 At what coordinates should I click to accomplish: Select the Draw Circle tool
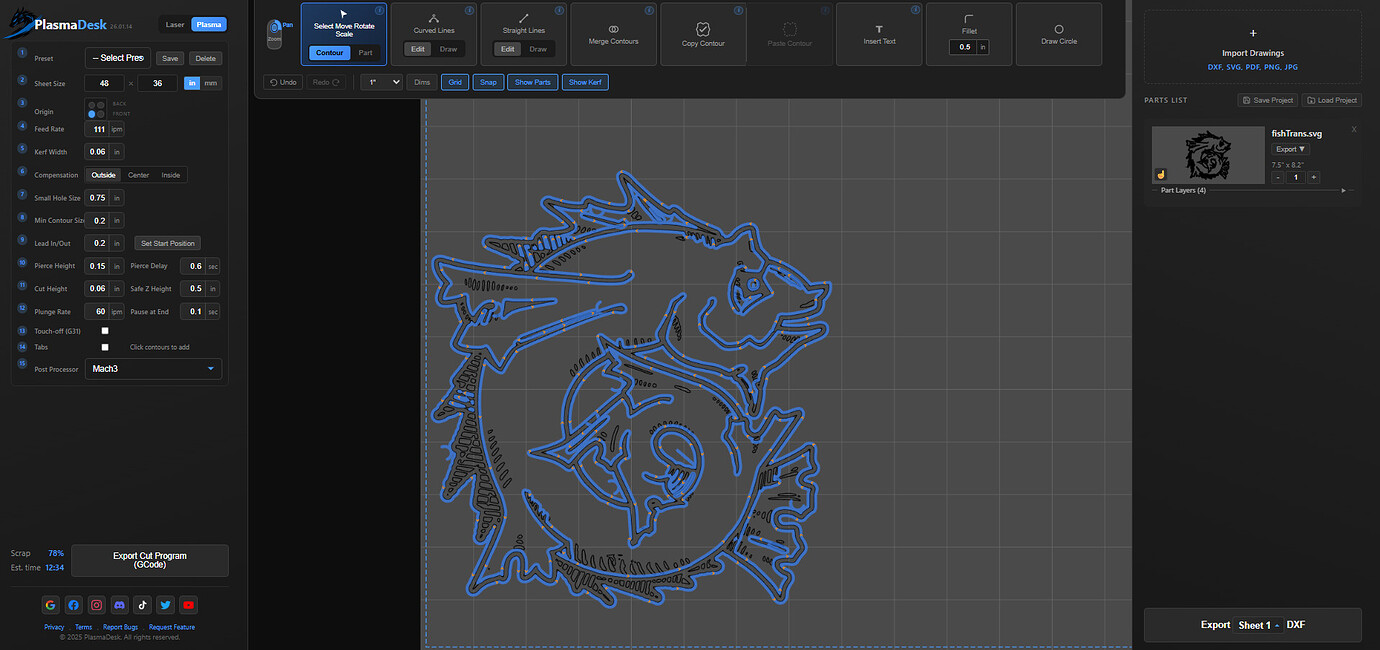[x=1058, y=33]
